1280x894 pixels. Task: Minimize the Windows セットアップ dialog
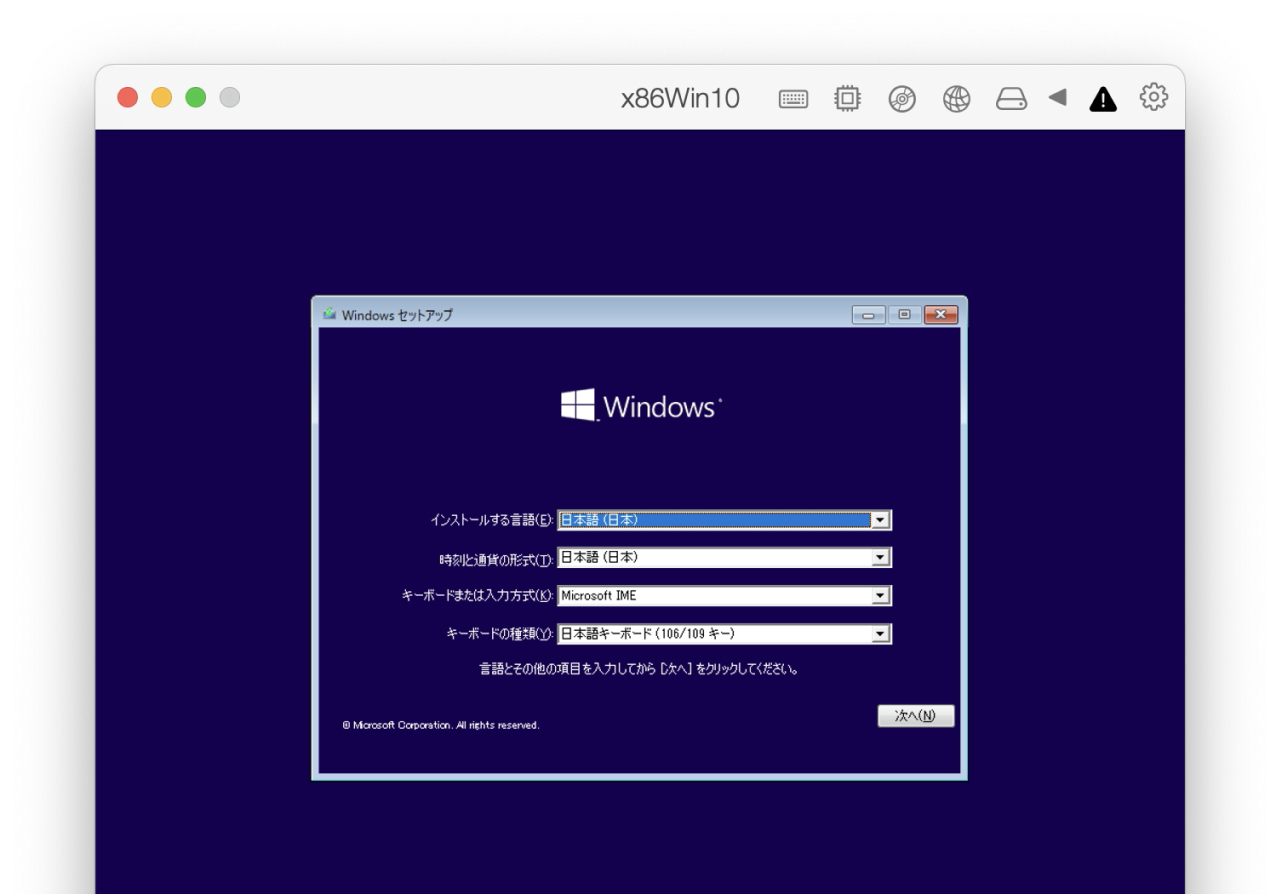click(868, 315)
